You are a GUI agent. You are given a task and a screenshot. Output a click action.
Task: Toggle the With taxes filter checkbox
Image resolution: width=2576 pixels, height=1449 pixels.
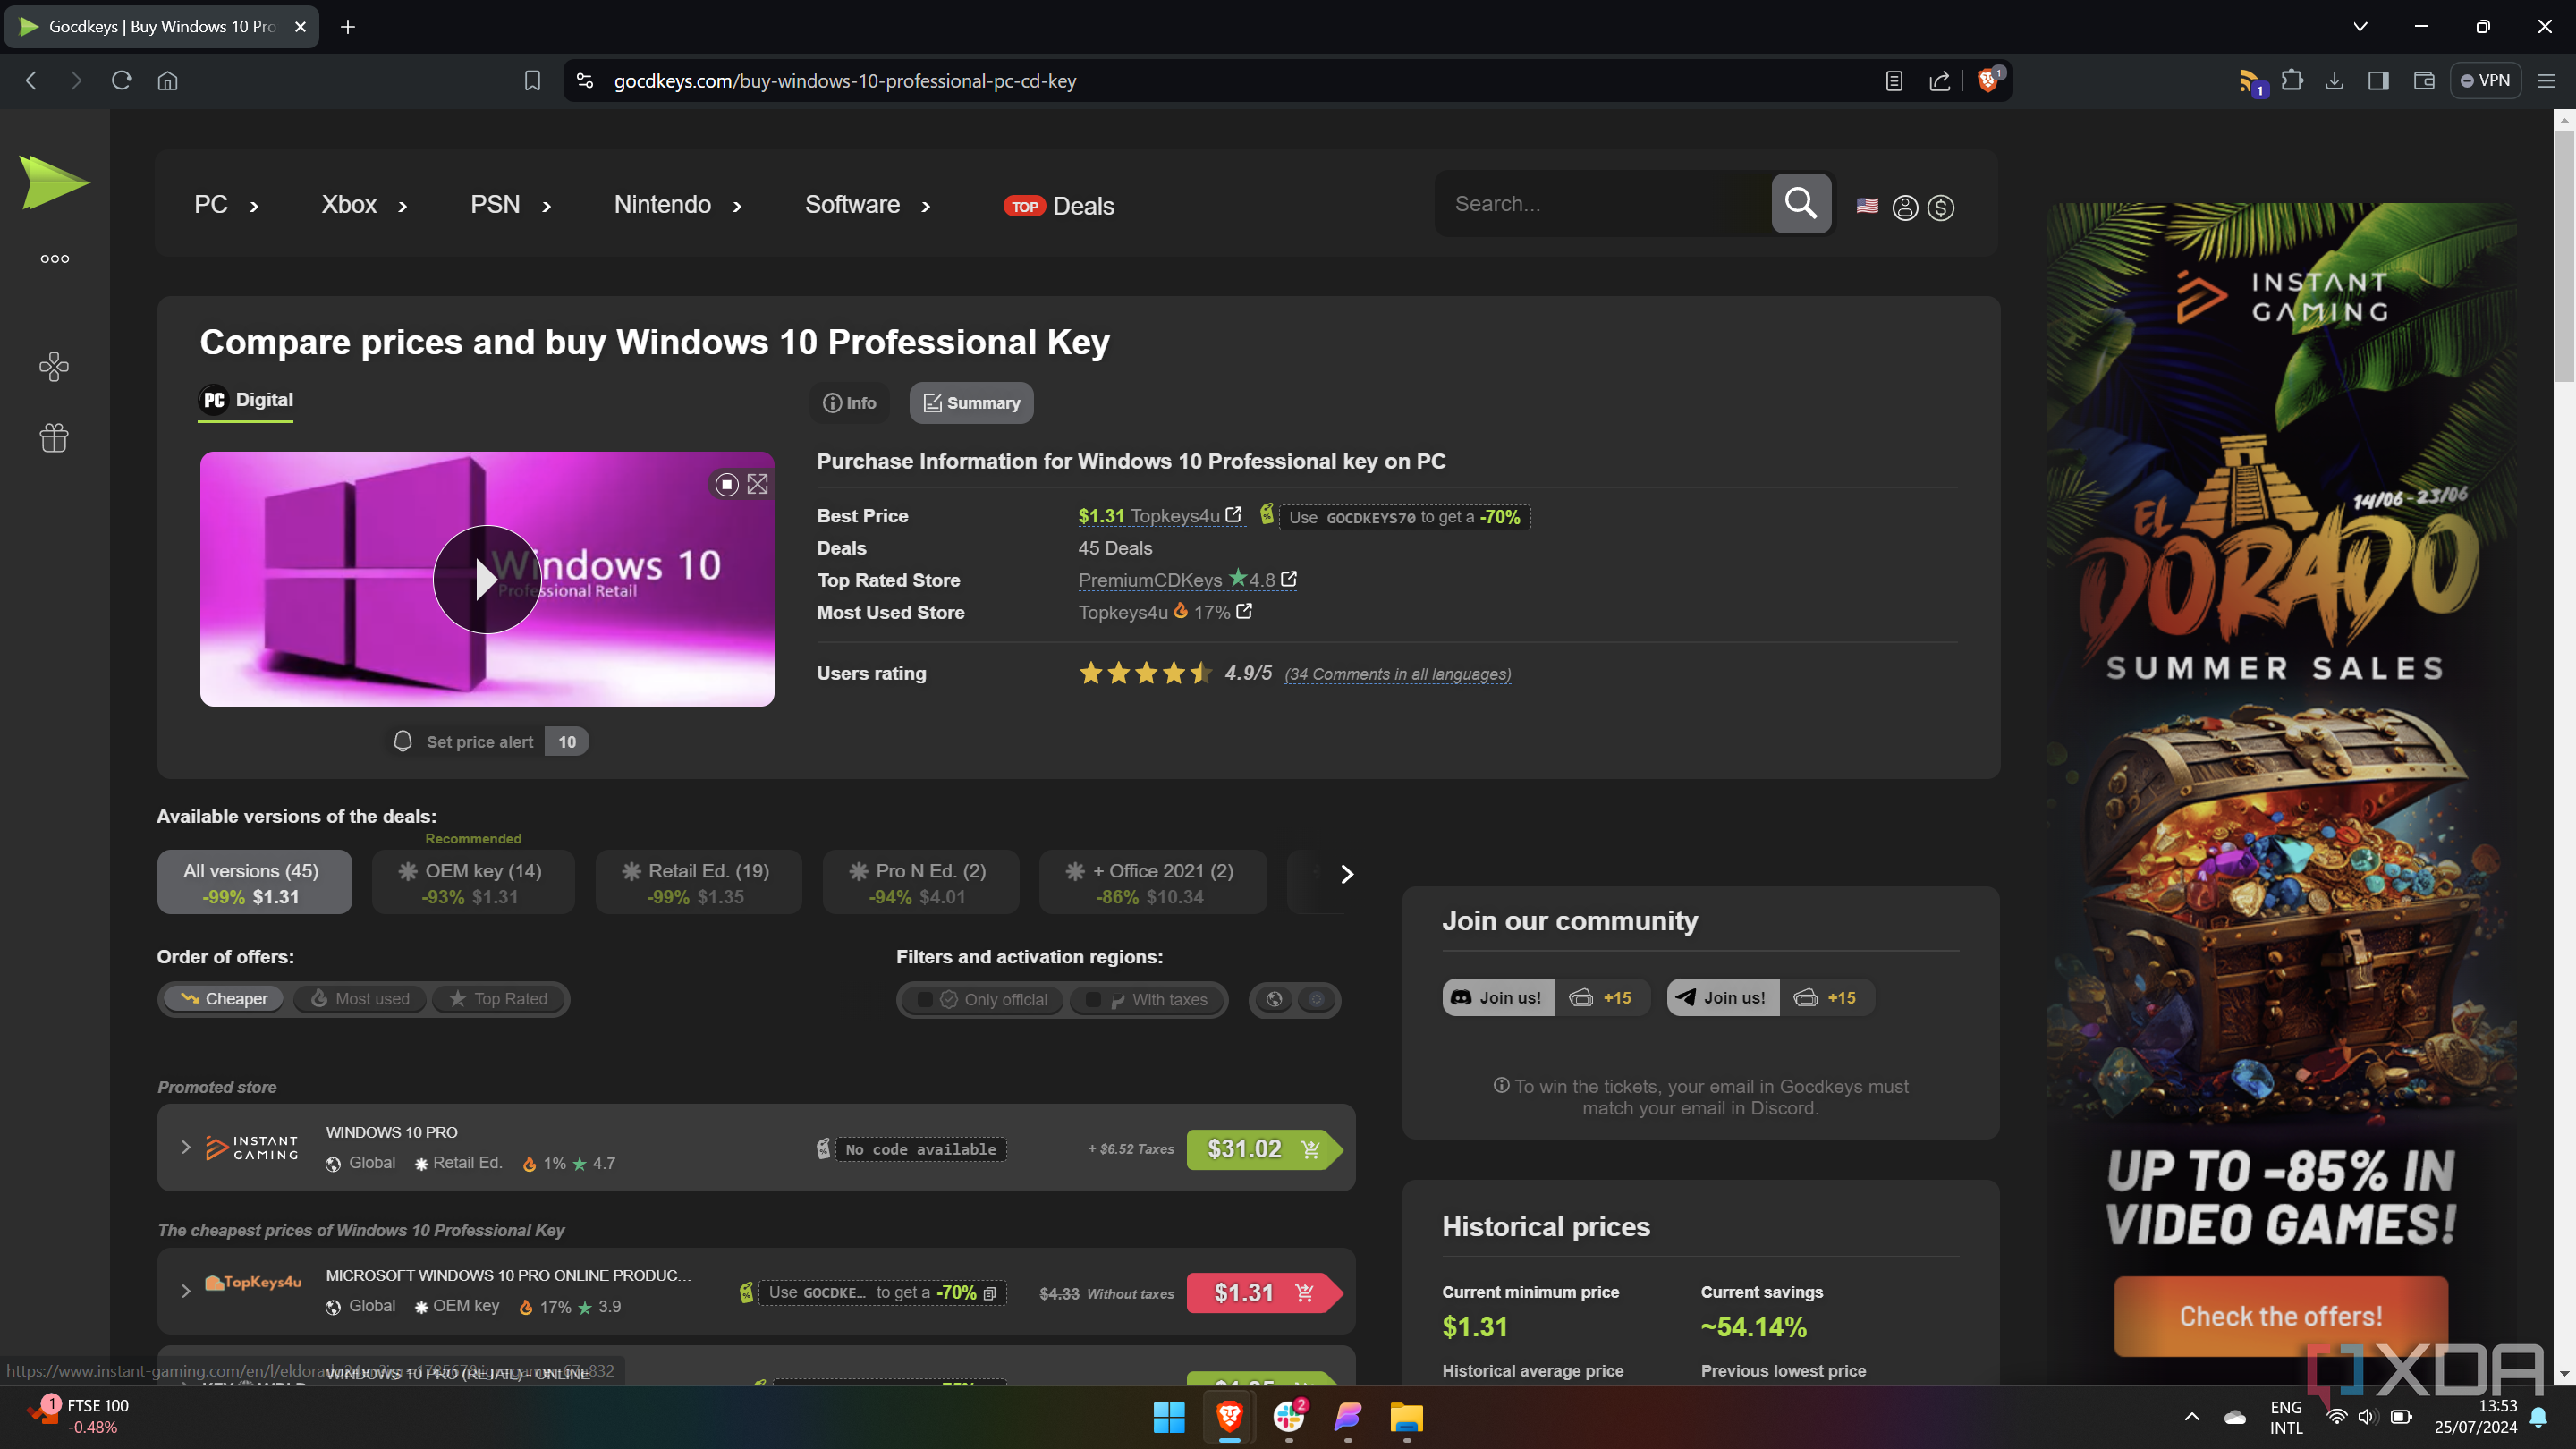pyautogui.click(x=1091, y=998)
